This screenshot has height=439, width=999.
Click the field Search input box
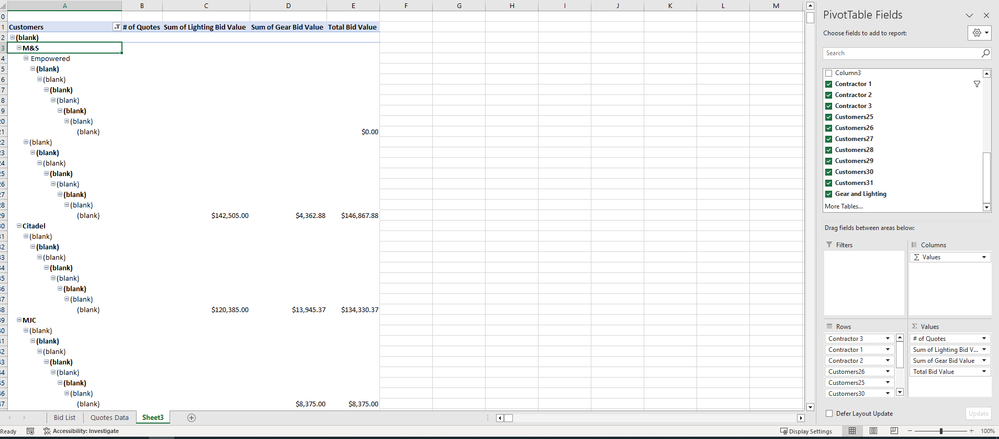coord(901,54)
